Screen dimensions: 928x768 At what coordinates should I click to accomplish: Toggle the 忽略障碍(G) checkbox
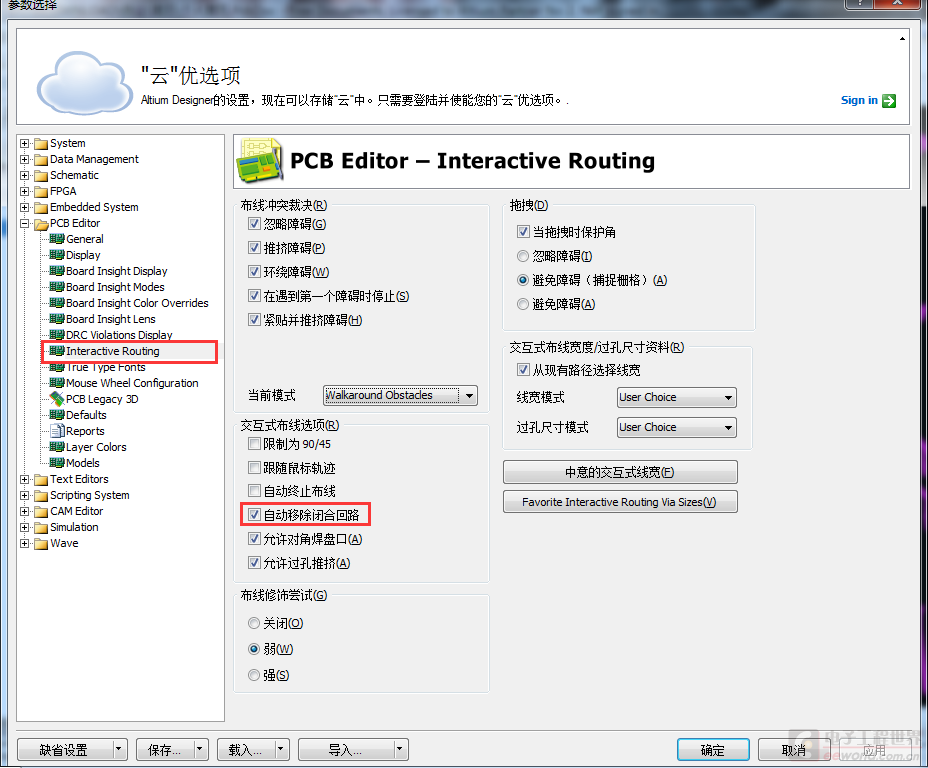tap(254, 224)
